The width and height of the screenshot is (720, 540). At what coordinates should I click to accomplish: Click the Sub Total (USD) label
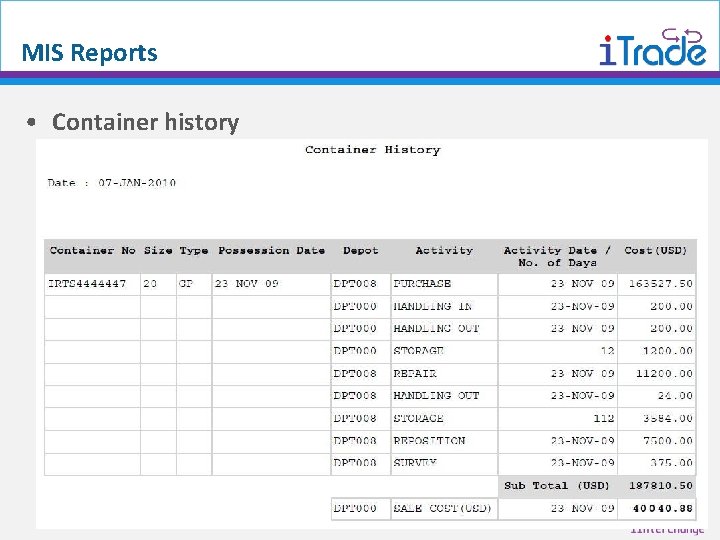[x=557, y=486]
